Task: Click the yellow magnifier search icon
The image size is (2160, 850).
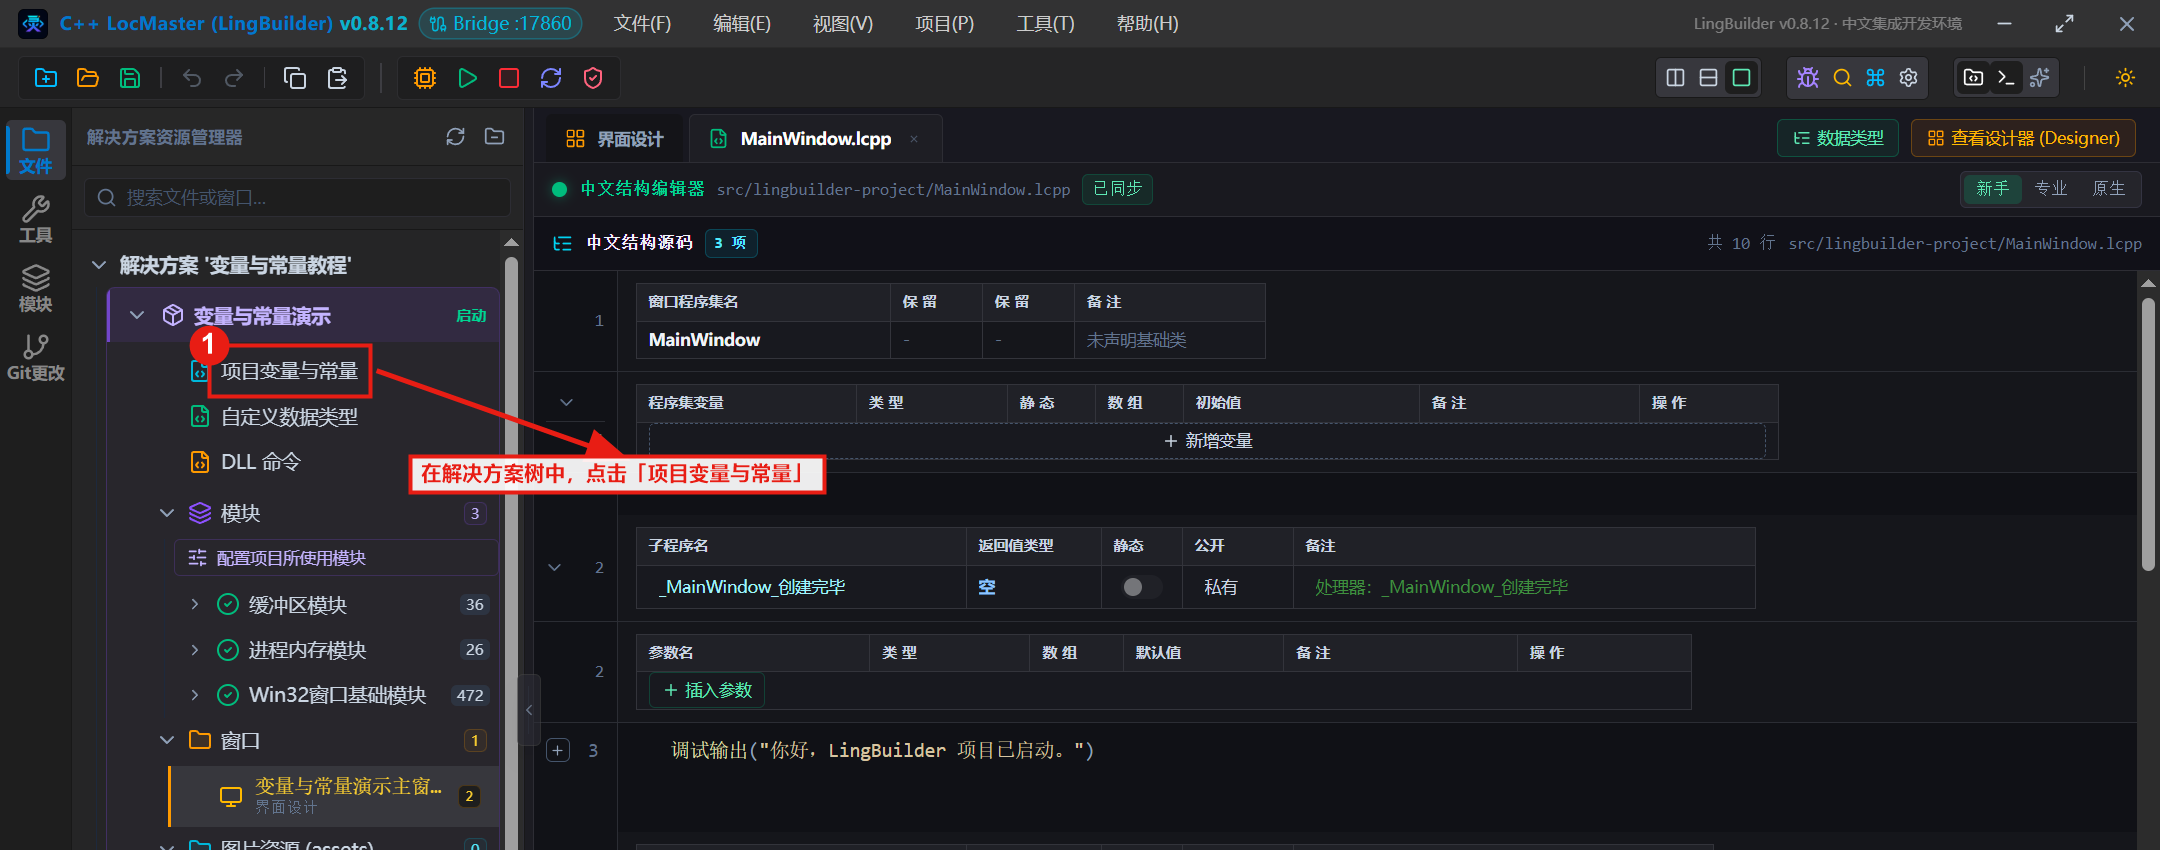Action: 1842,78
